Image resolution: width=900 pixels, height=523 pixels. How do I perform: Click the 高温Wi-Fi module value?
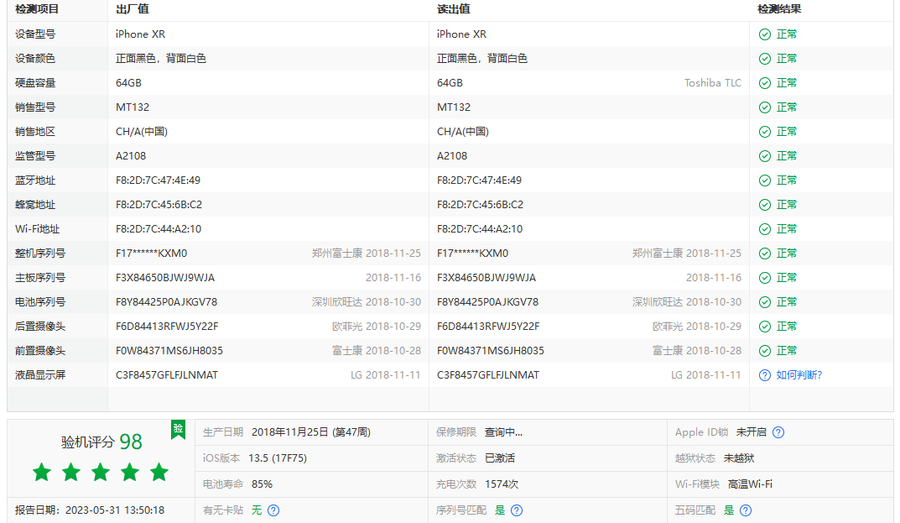[750, 485]
